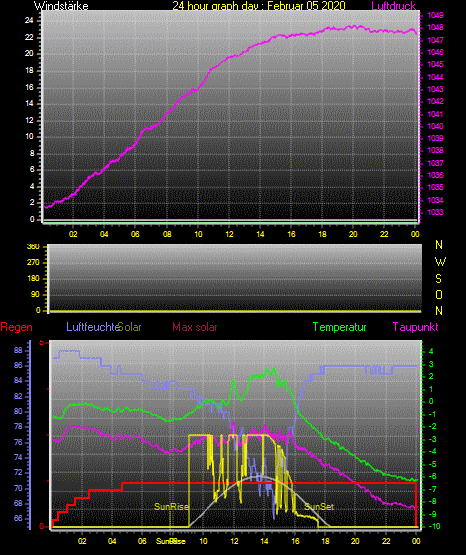
Task: Click hour 16 on temperature graph time axis
Action: [x=295, y=541]
